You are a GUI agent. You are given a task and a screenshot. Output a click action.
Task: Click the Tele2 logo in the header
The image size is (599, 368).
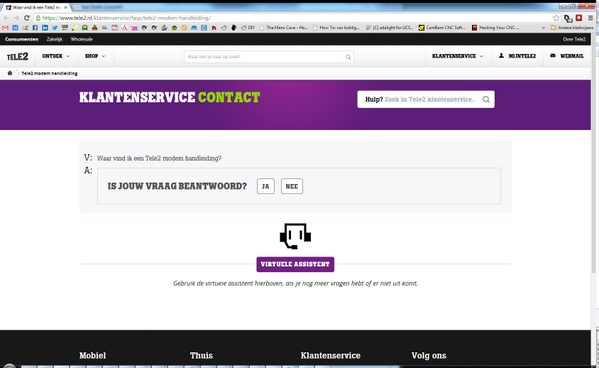point(18,57)
